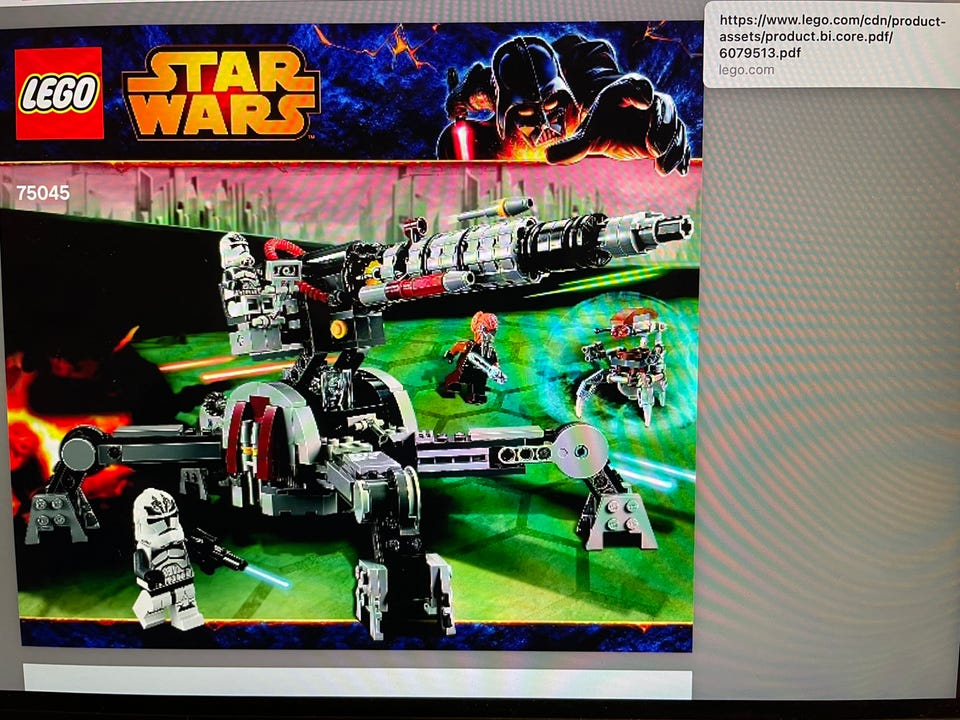This screenshot has width=960, height=720.
Task: Click the red LEGO logo
Action: point(59,93)
